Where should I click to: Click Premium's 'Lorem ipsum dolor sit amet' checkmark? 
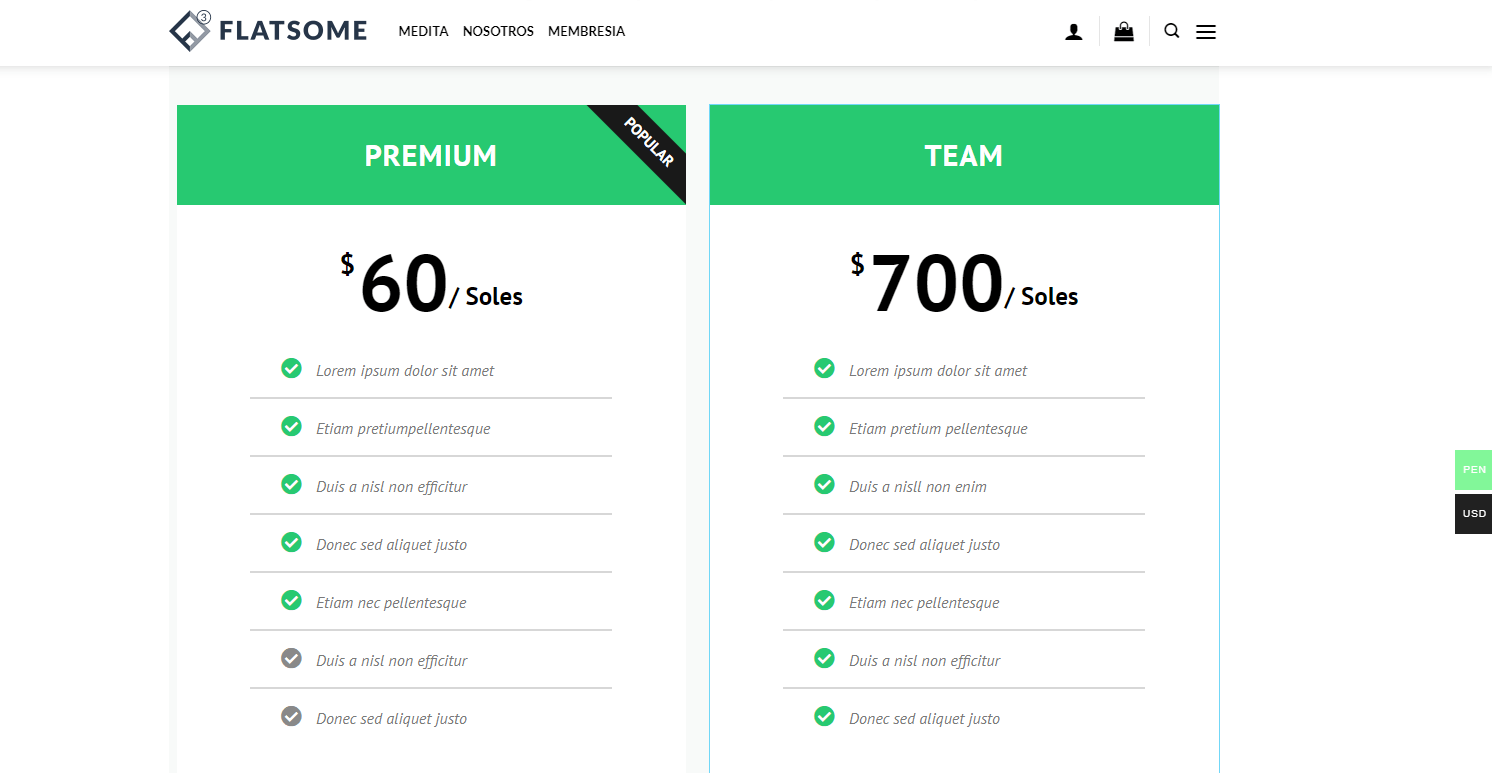(x=291, y=368)
